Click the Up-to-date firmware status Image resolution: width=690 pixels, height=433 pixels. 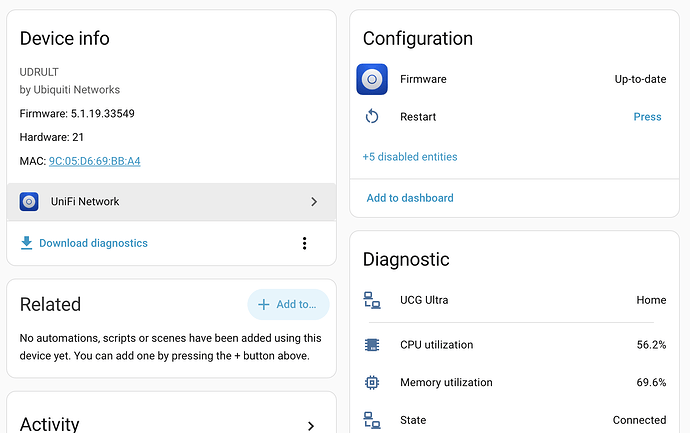tap(640, 79)
